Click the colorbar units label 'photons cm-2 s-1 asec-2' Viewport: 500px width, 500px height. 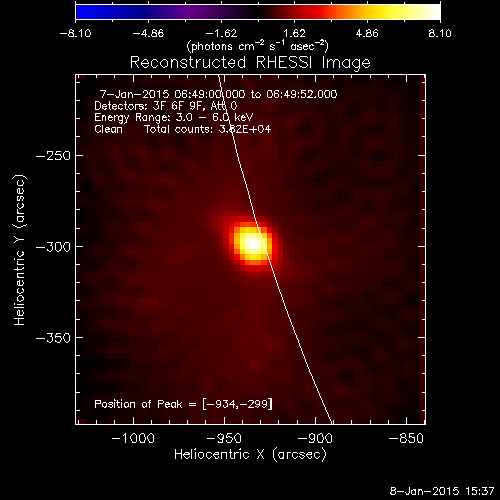(257, 46)
